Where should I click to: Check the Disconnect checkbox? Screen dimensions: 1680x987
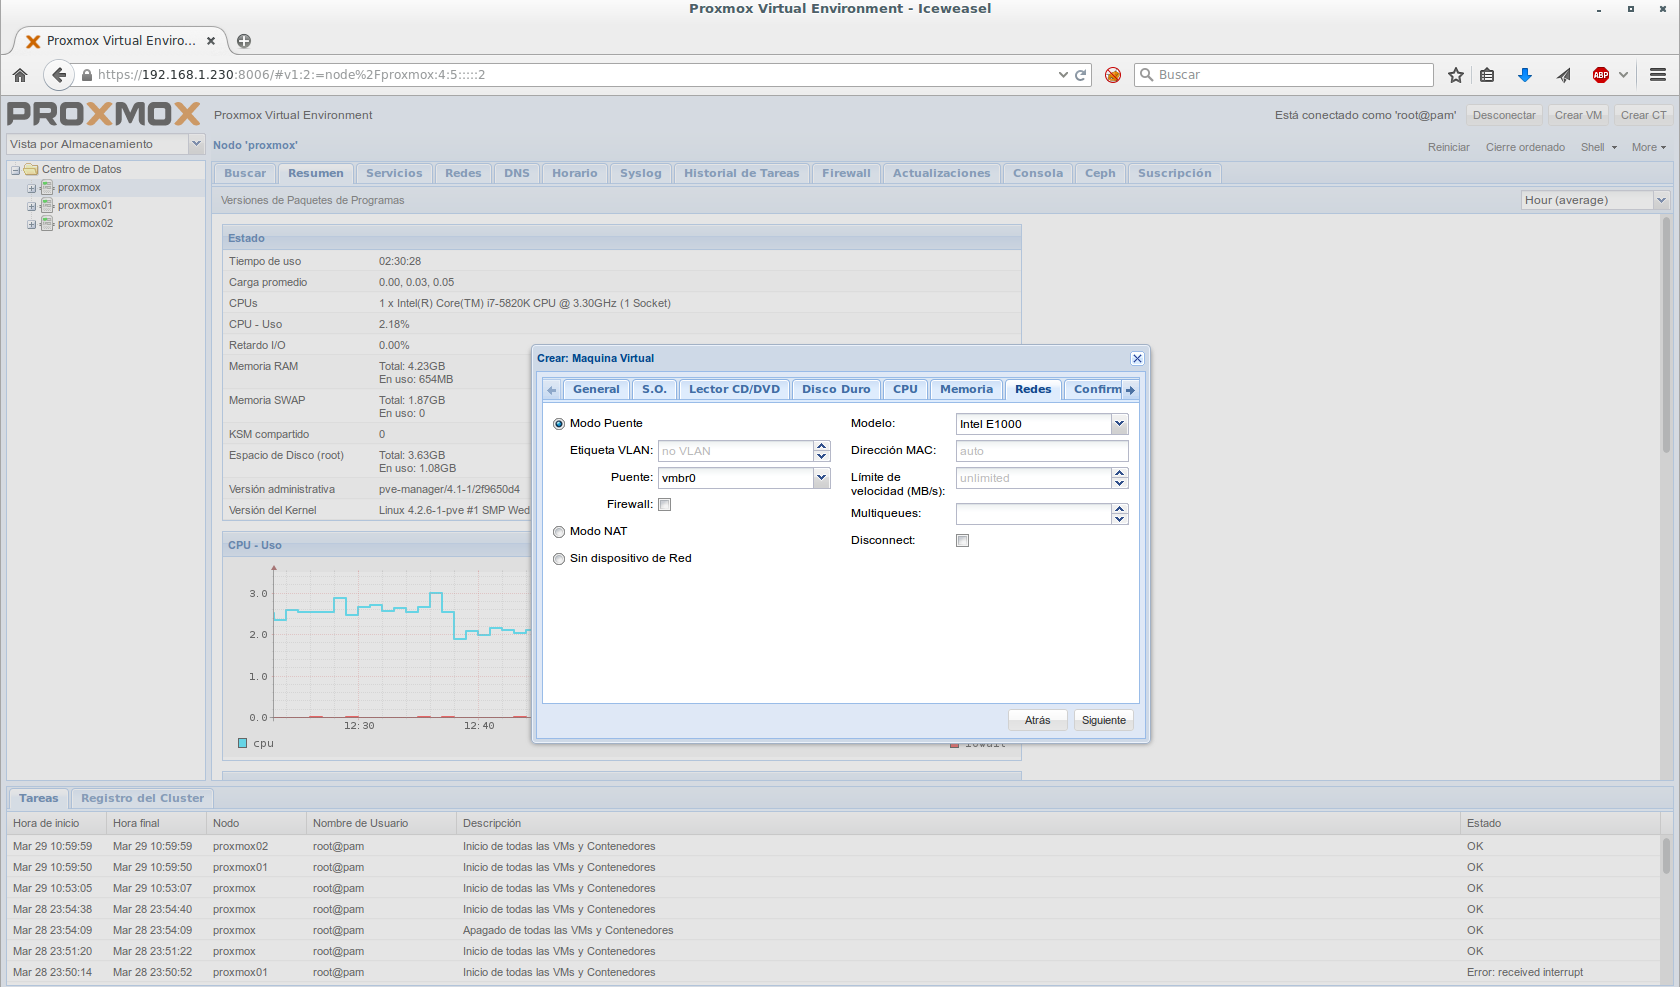point(962,541)
